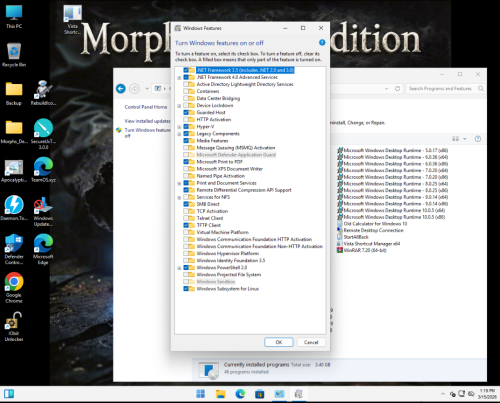Uncheck the Windows Subsystem for Linux feature
This screenshot has height=403, width=500.
click(186, 289)
